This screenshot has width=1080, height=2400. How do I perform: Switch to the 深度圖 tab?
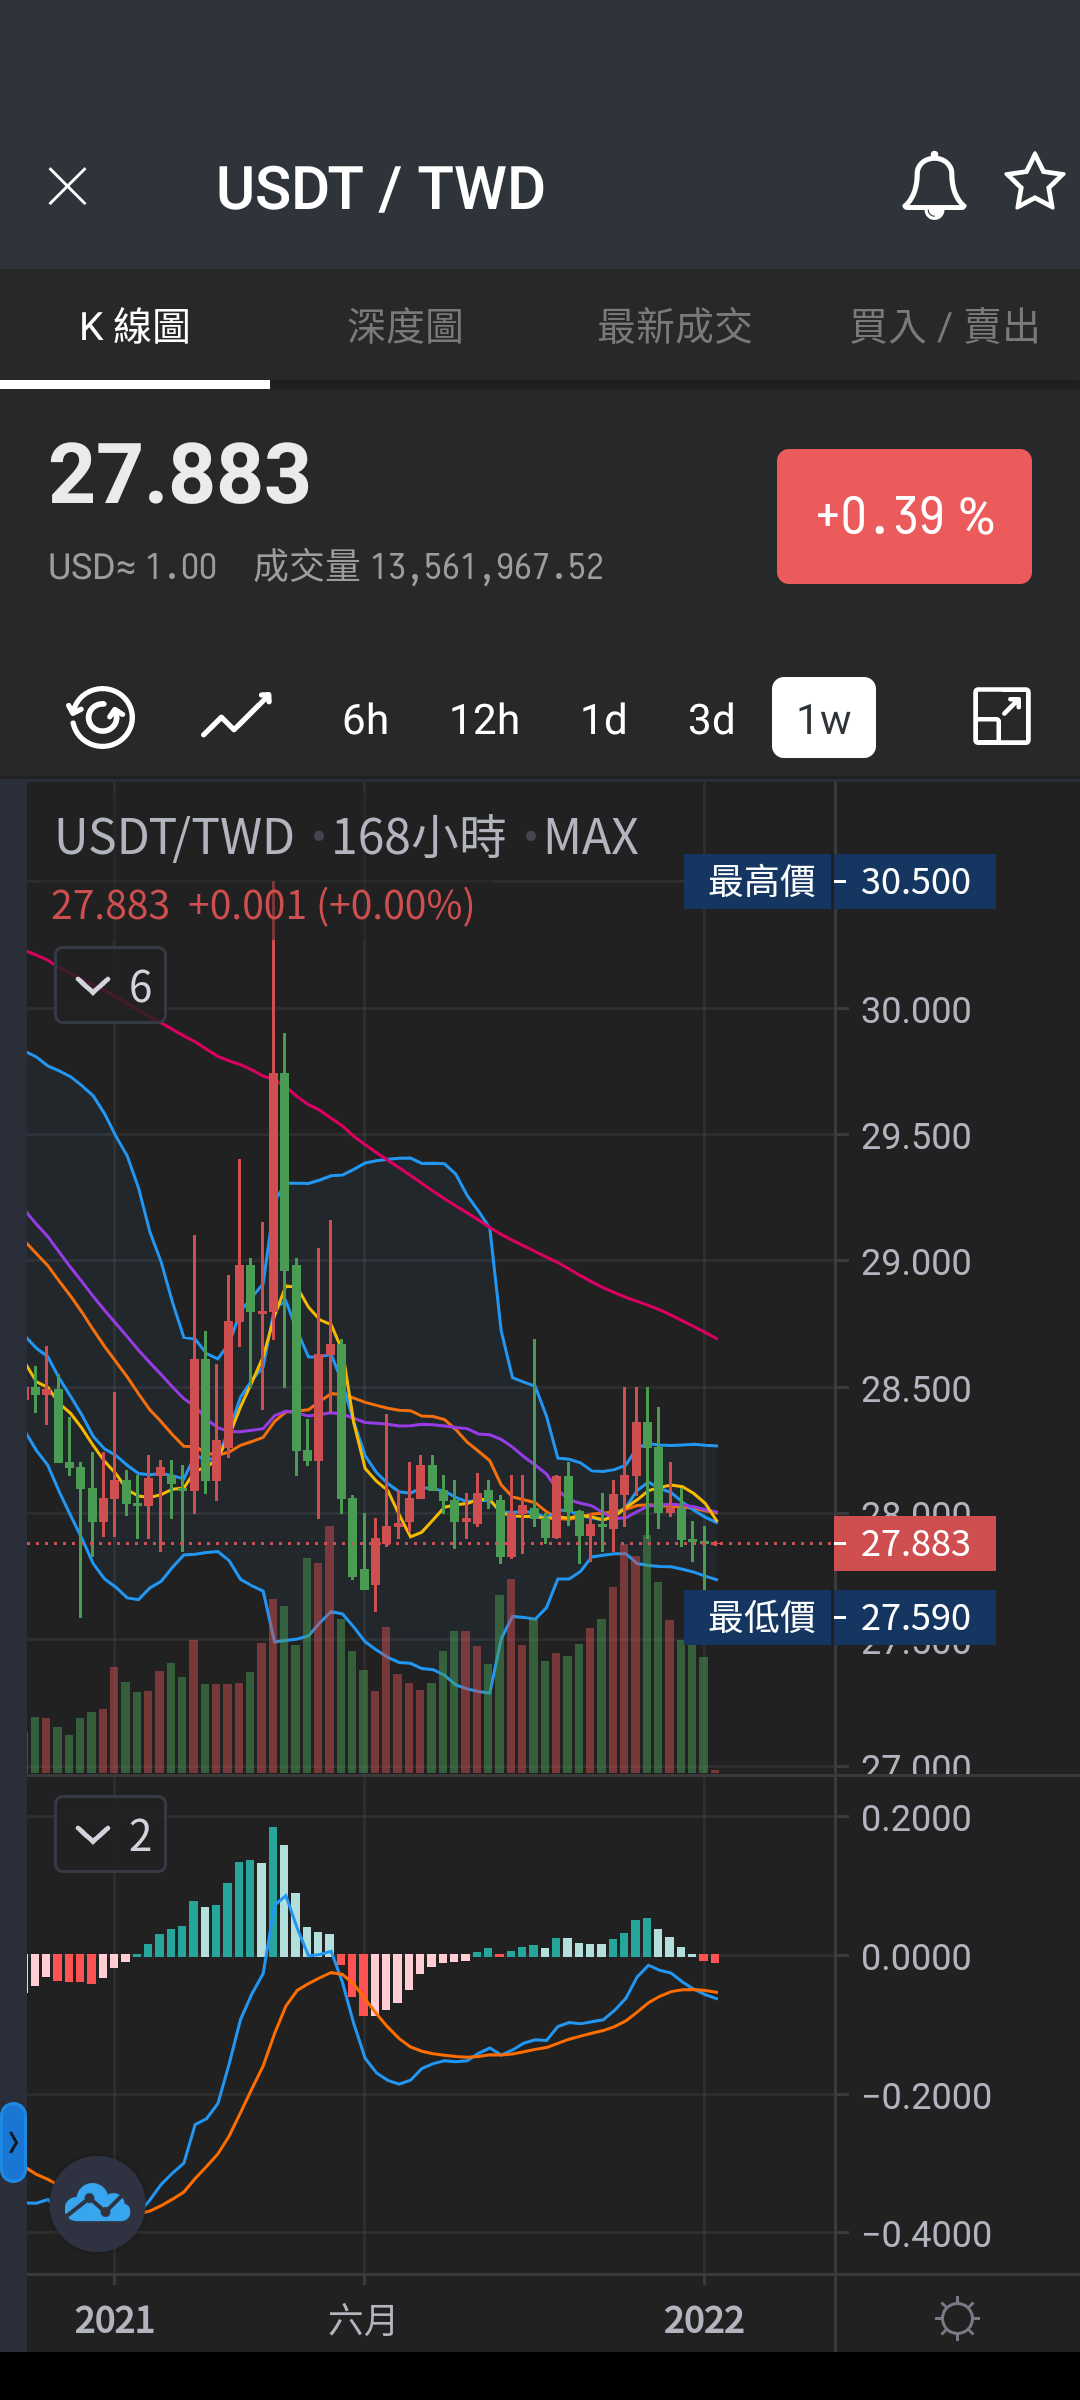[x=405, y=327]
